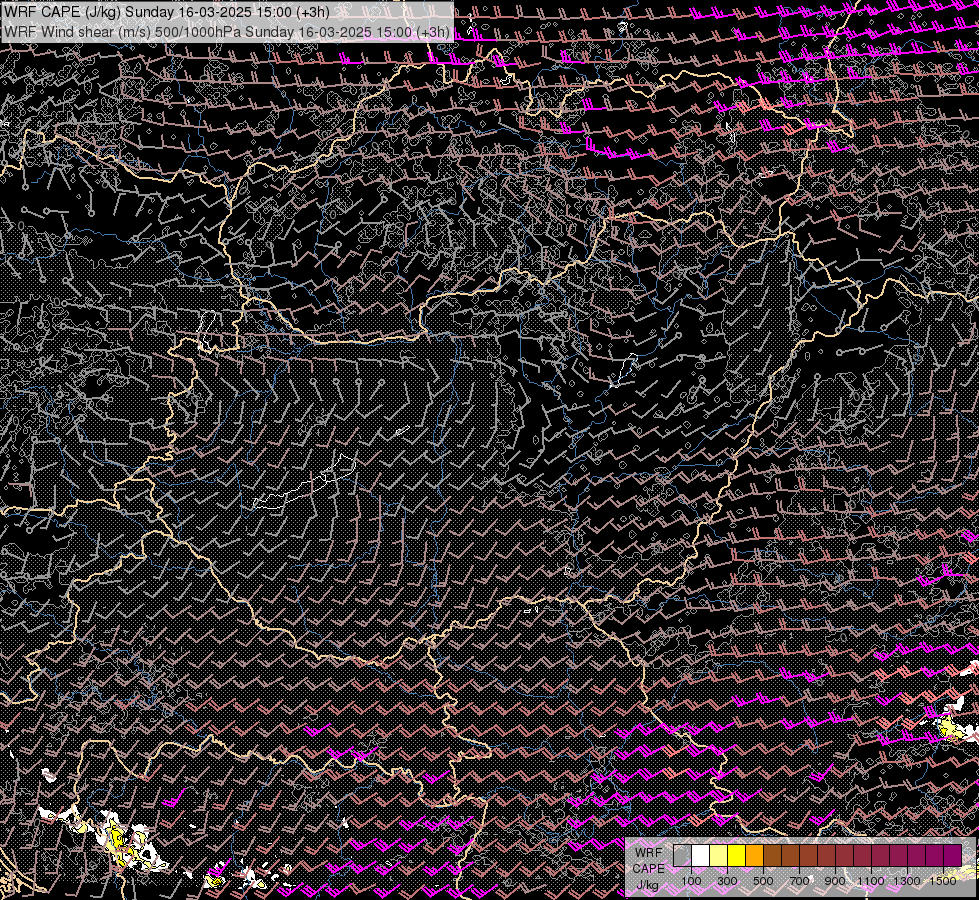The image size is (979, 900).
Task: Click the WRF Wind shear title line
Action: click(227, 32)
